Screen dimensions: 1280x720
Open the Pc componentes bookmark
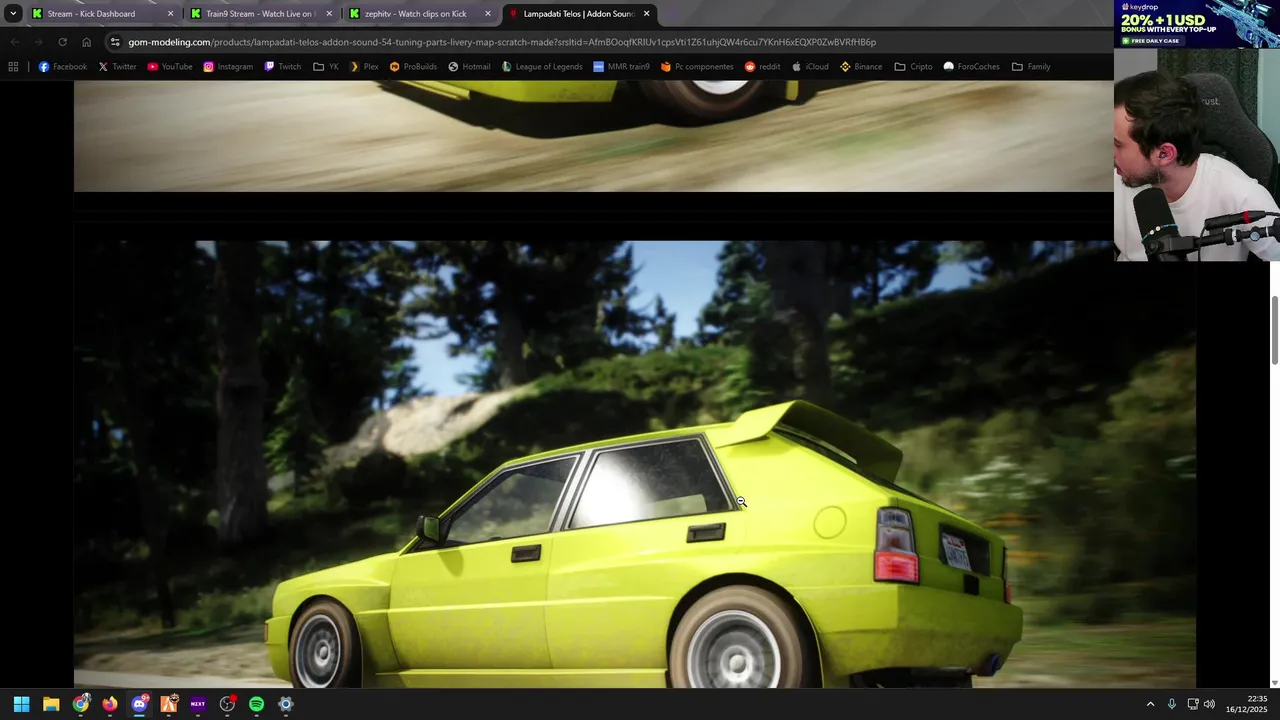697,67
